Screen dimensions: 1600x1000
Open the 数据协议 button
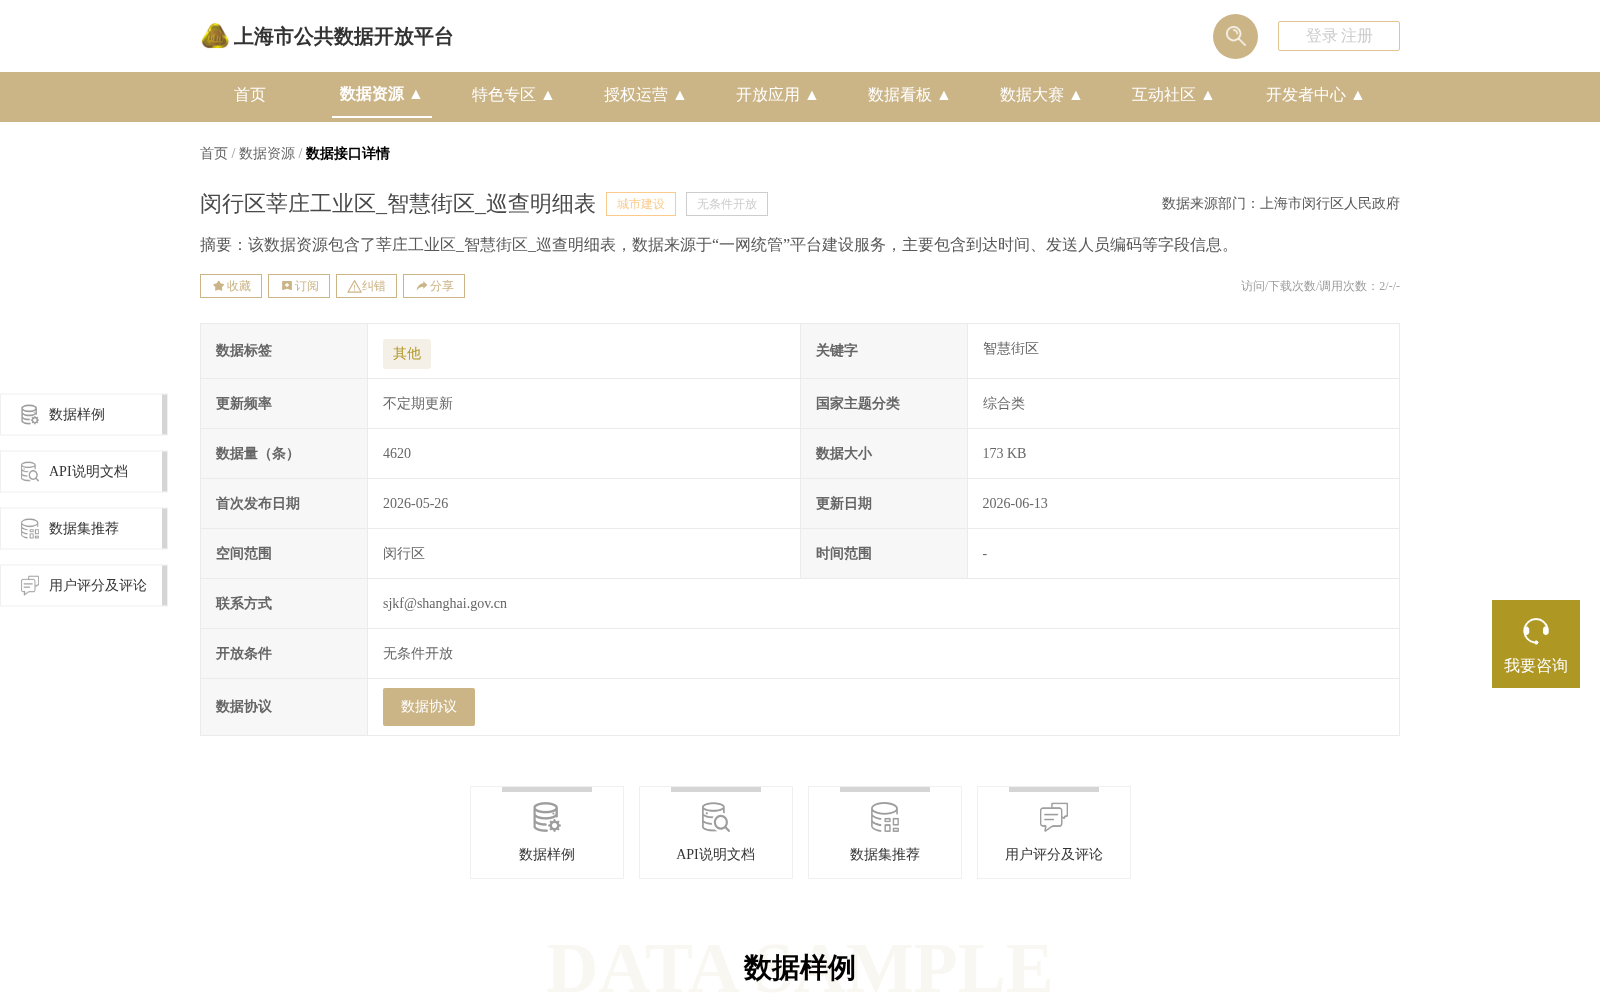[x=429, y=707]
